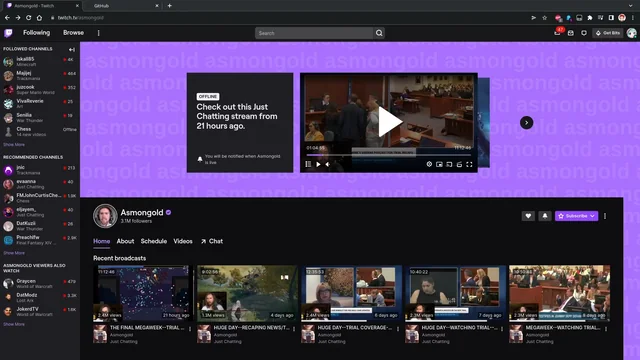The width and height of the screenshot is (640, 360).
Task: Expand Show More under recommended channels
Action: (14, 253)
